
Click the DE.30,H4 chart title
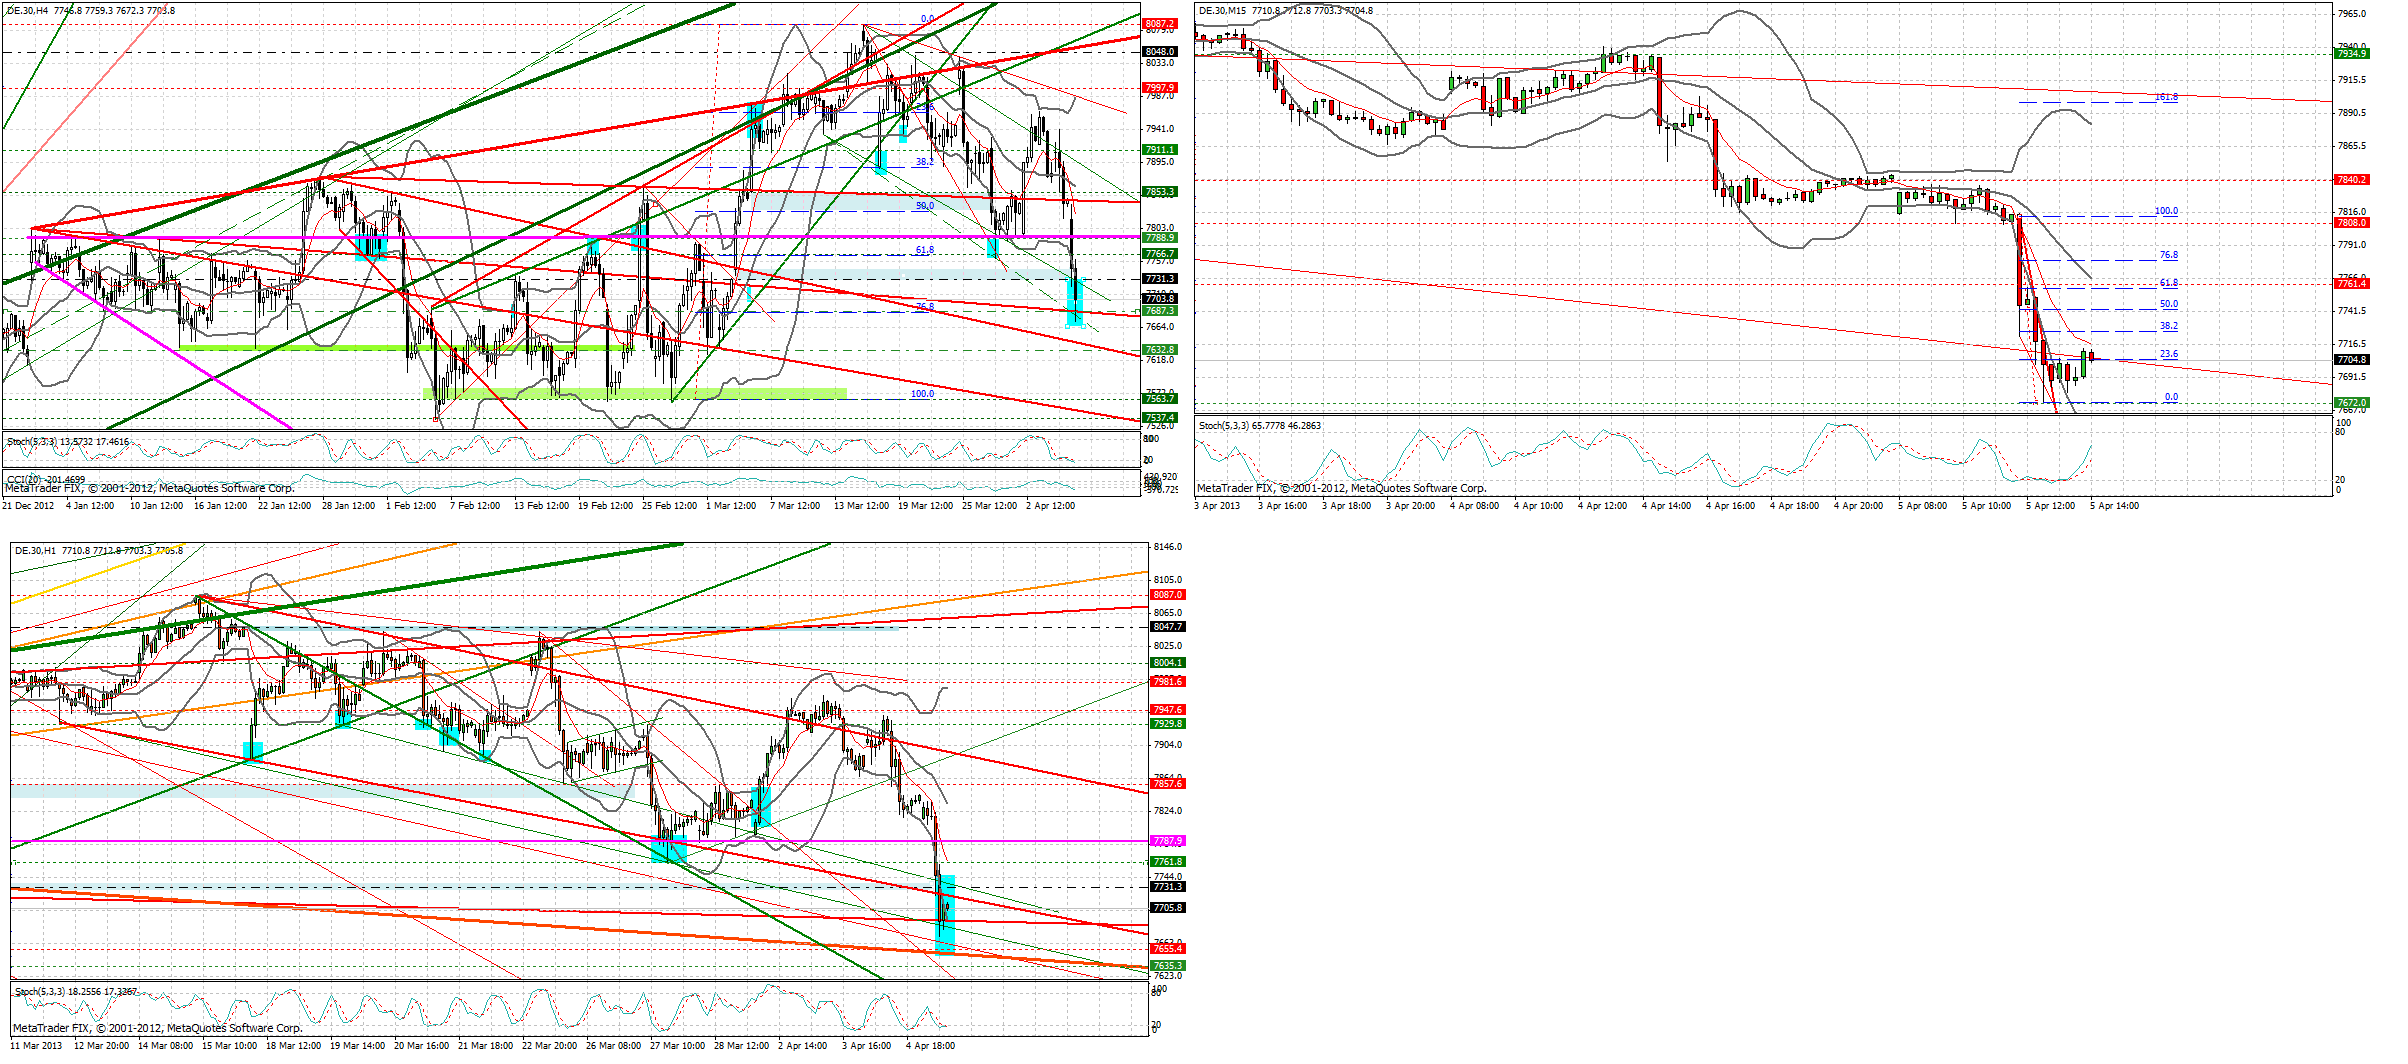(x=90, y=10)
